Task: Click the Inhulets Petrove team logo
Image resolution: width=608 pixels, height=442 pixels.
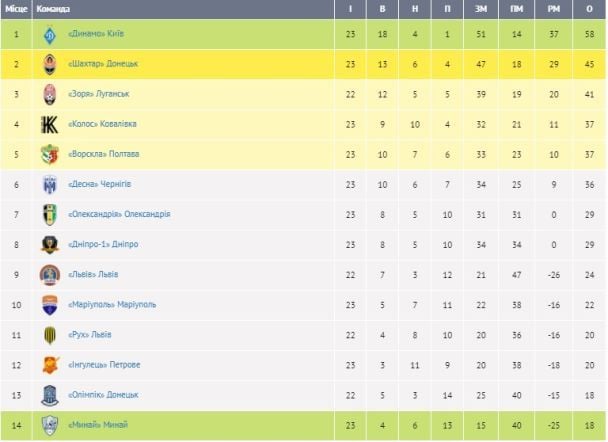Action: pos(48,365)
